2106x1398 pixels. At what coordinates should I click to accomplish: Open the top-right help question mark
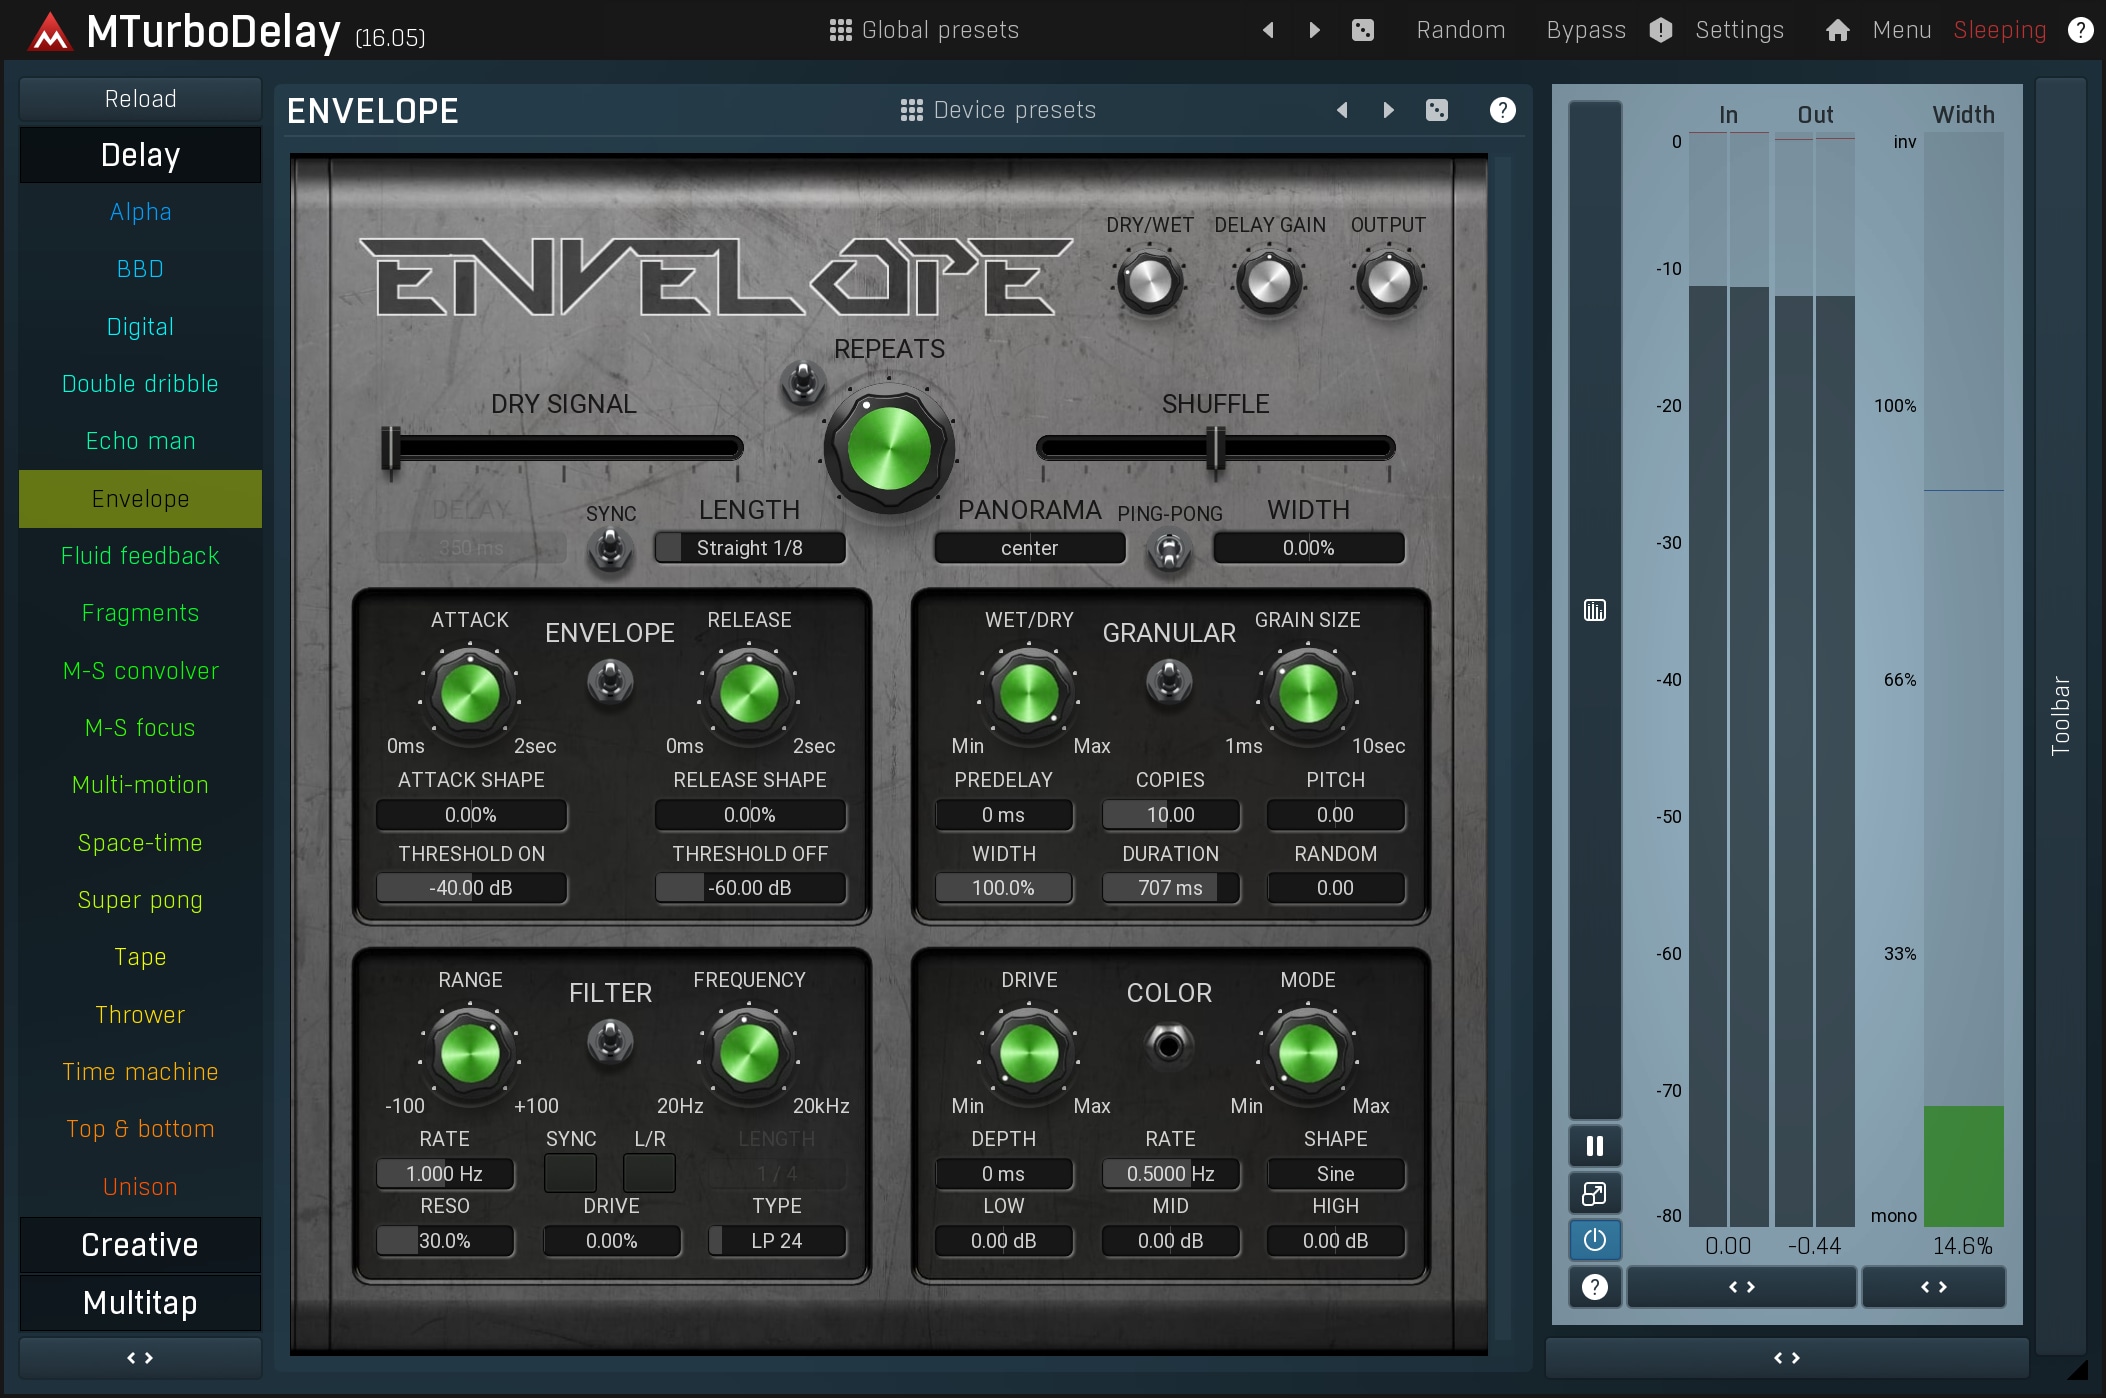click(2080, 30)
